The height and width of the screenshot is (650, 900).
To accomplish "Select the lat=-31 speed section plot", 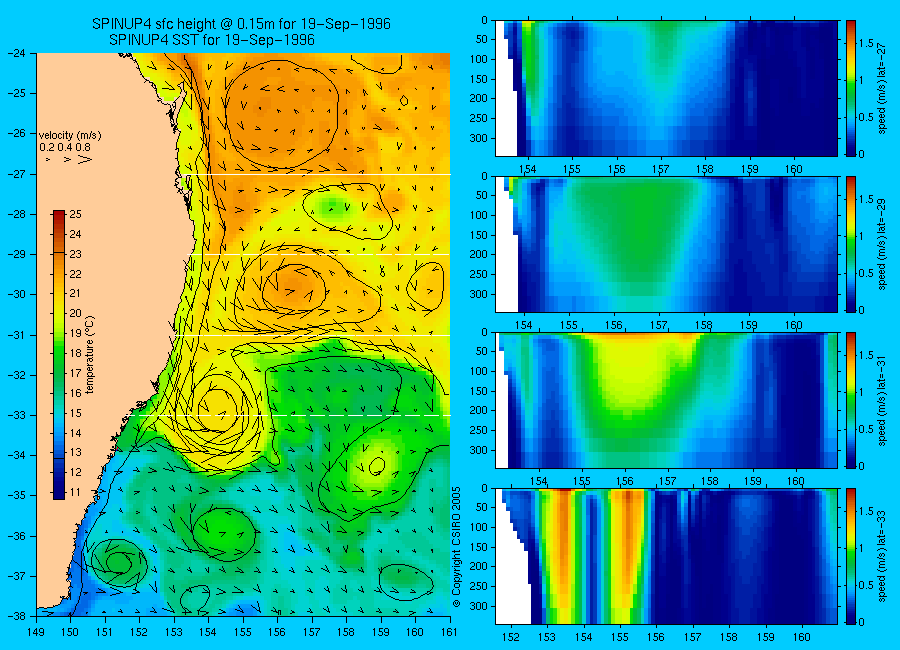I will pos(666,400).
